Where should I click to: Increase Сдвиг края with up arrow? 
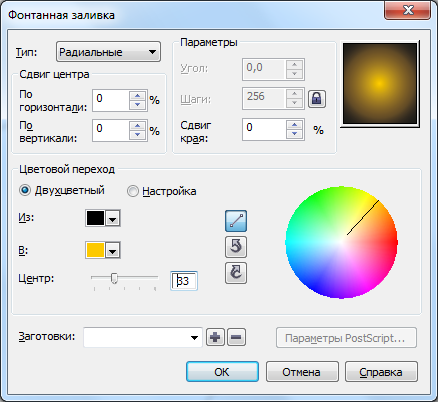pyautogui.click(x=294, y=125)
